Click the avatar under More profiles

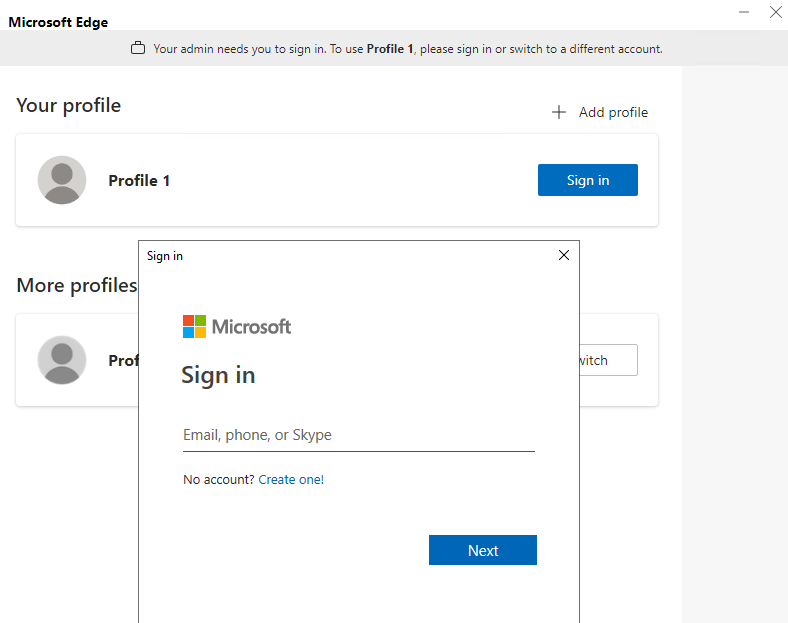click(62, 360)
